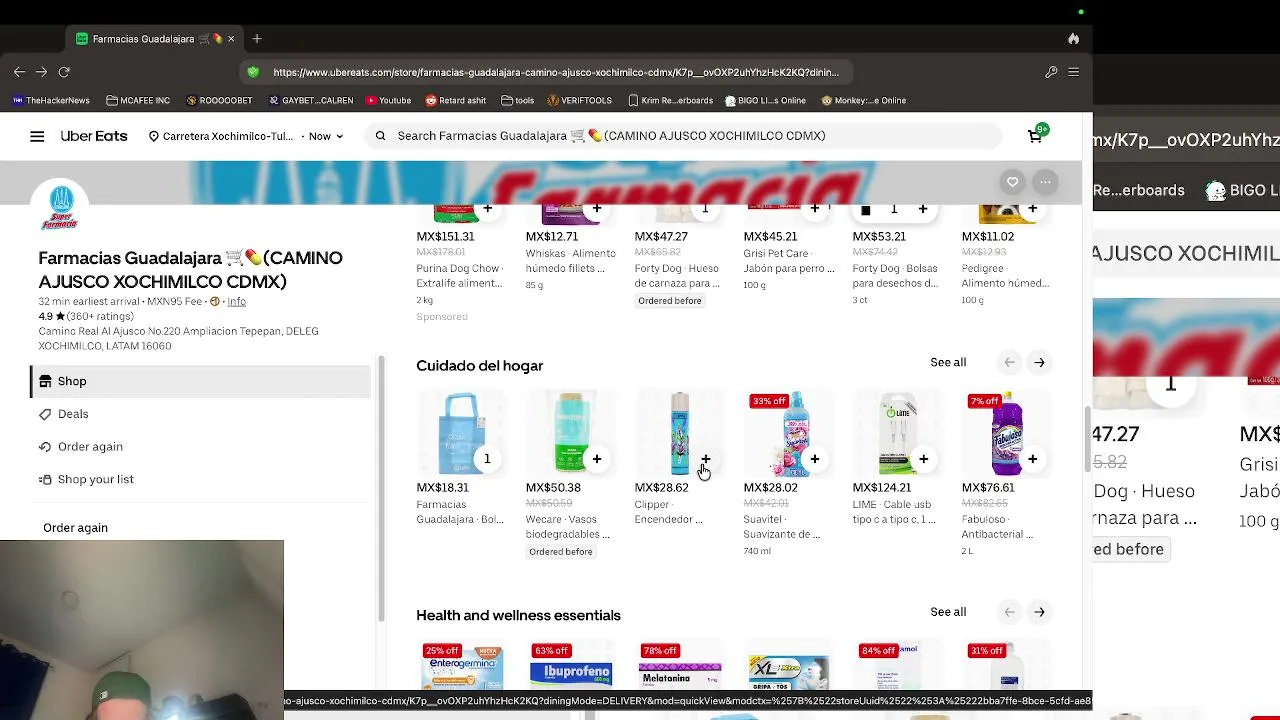Image resolution: width=1280 pixels, height=720 pixels.
Task: Open a new browser tab
Action: pos(257,39)
